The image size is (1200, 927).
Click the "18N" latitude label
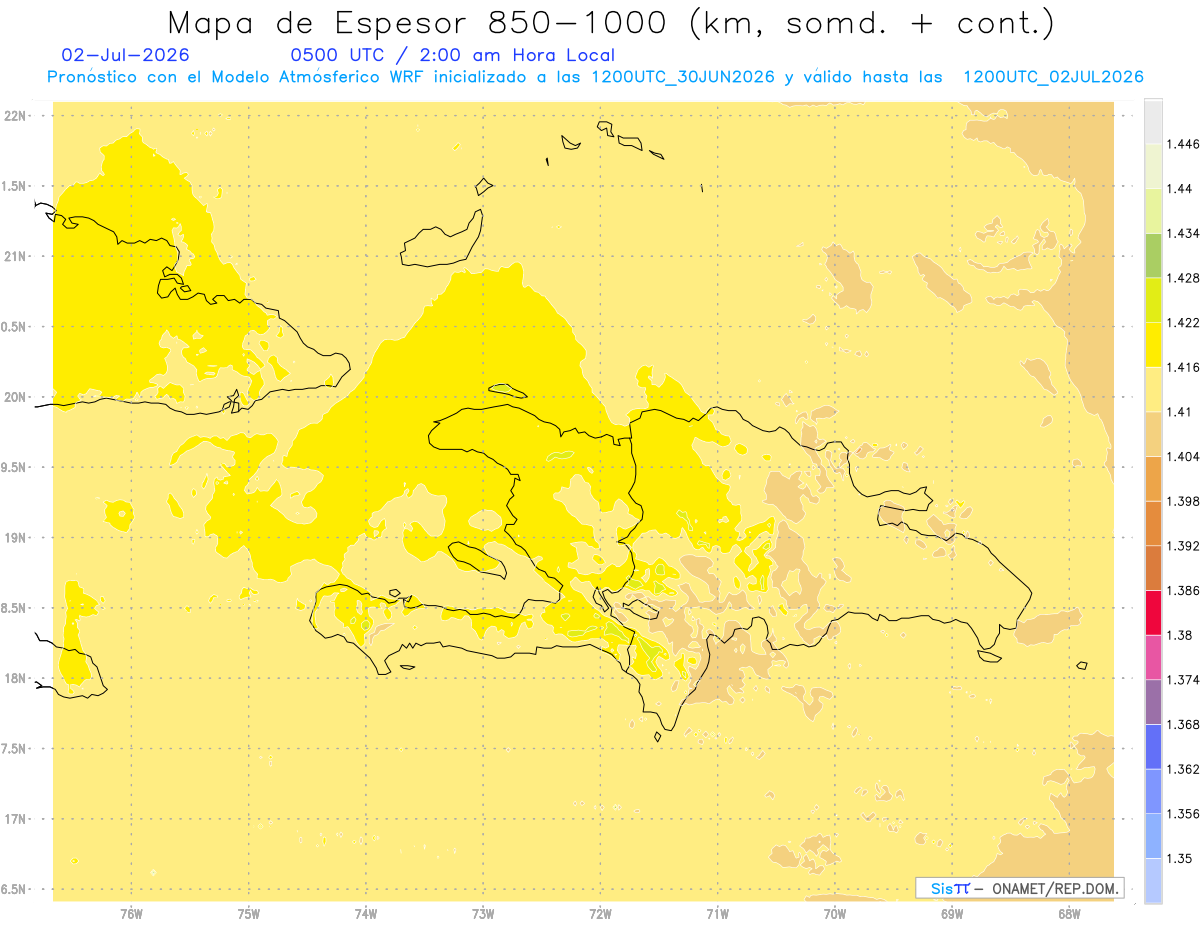(x=16, y=678)
